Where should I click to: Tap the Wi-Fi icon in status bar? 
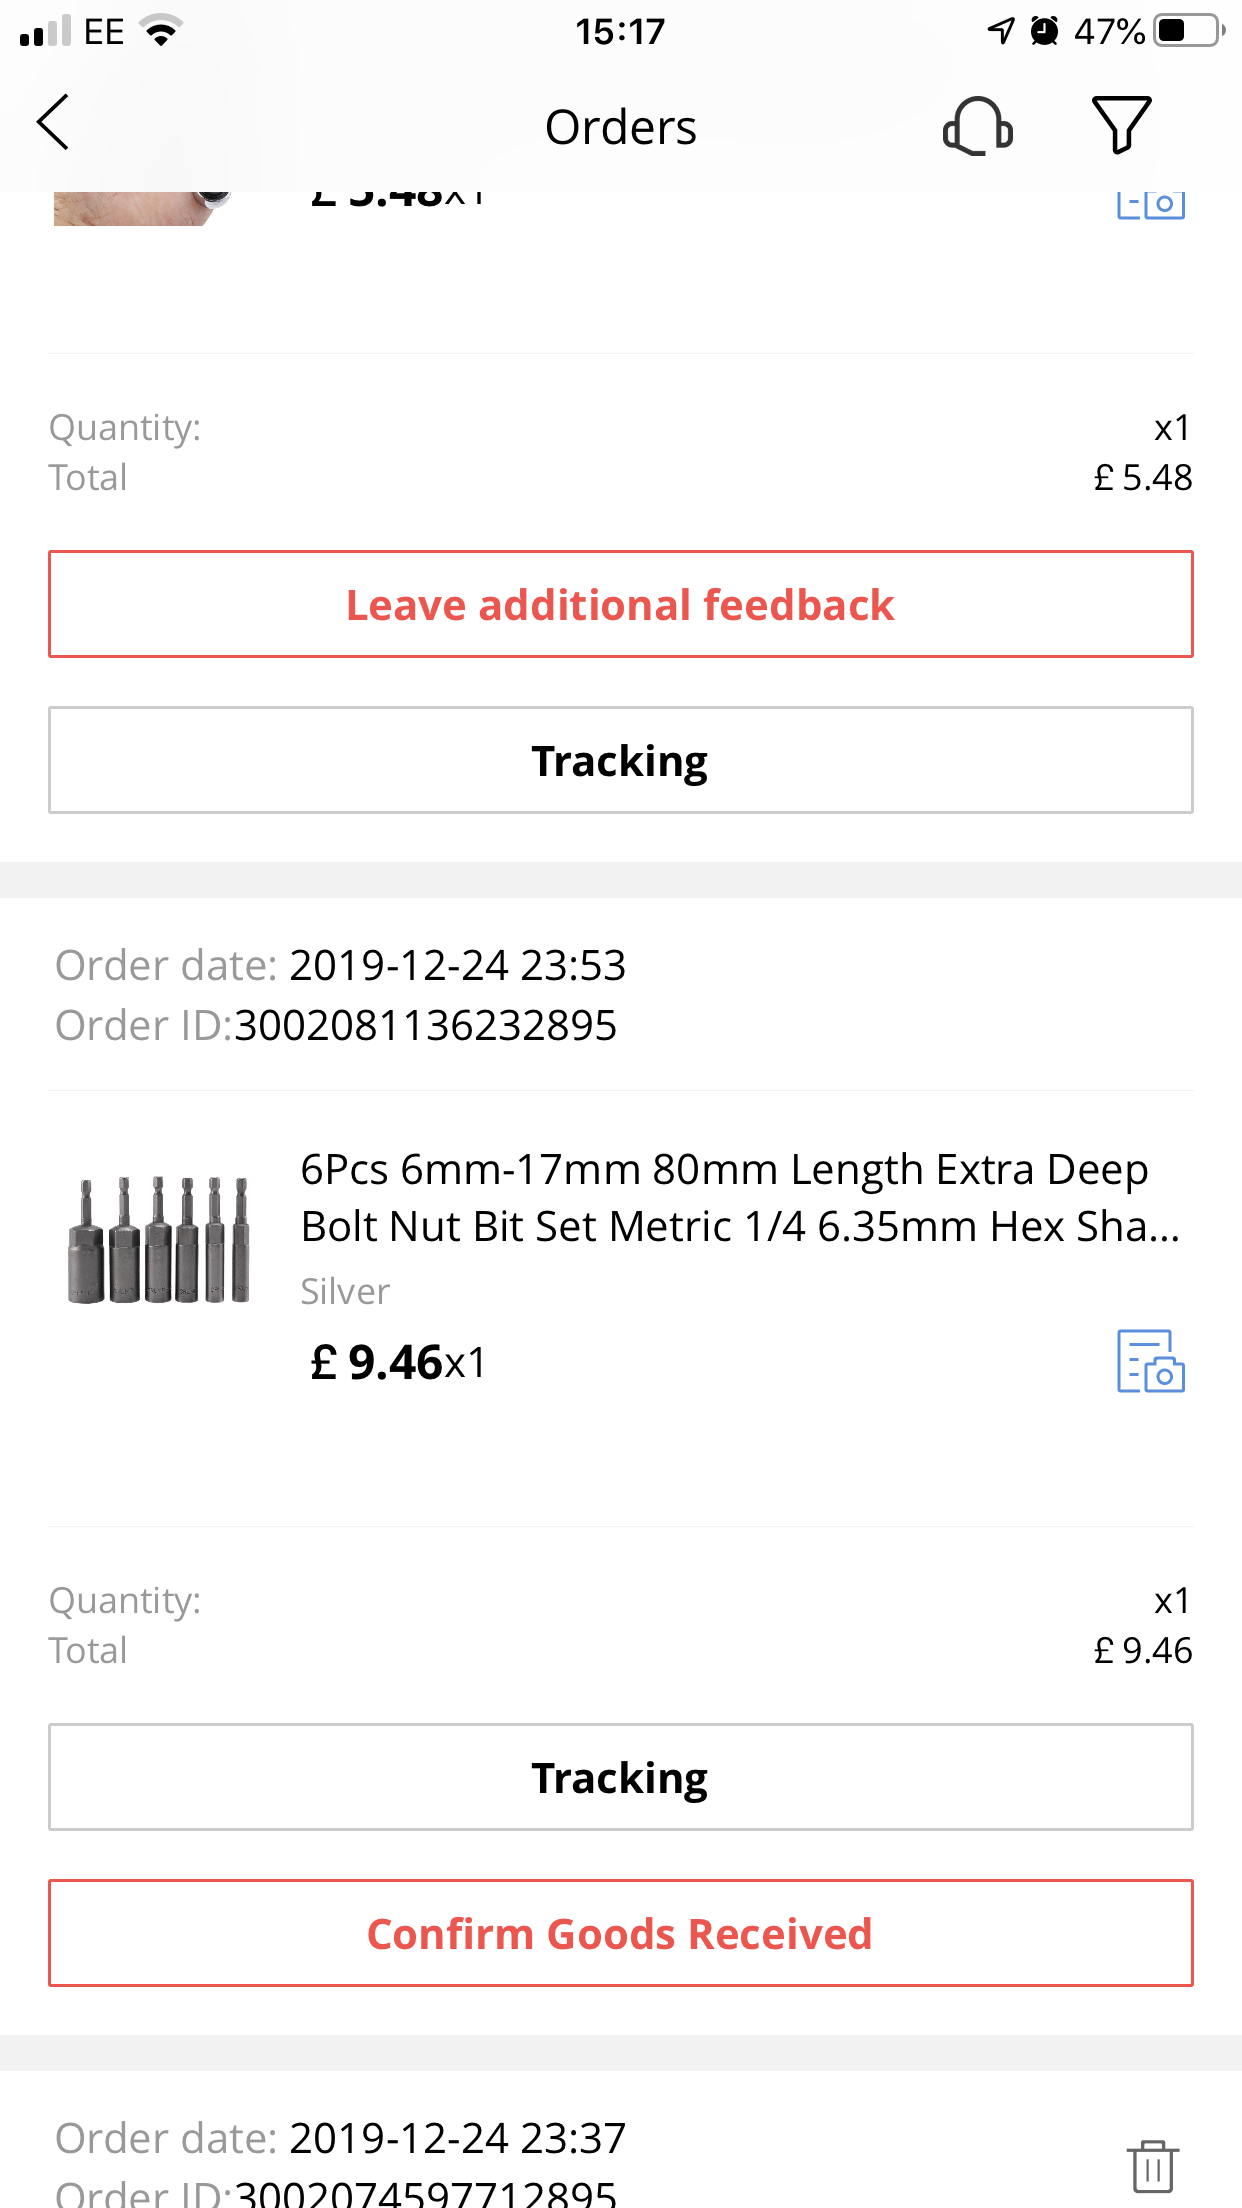click(161, 31)
